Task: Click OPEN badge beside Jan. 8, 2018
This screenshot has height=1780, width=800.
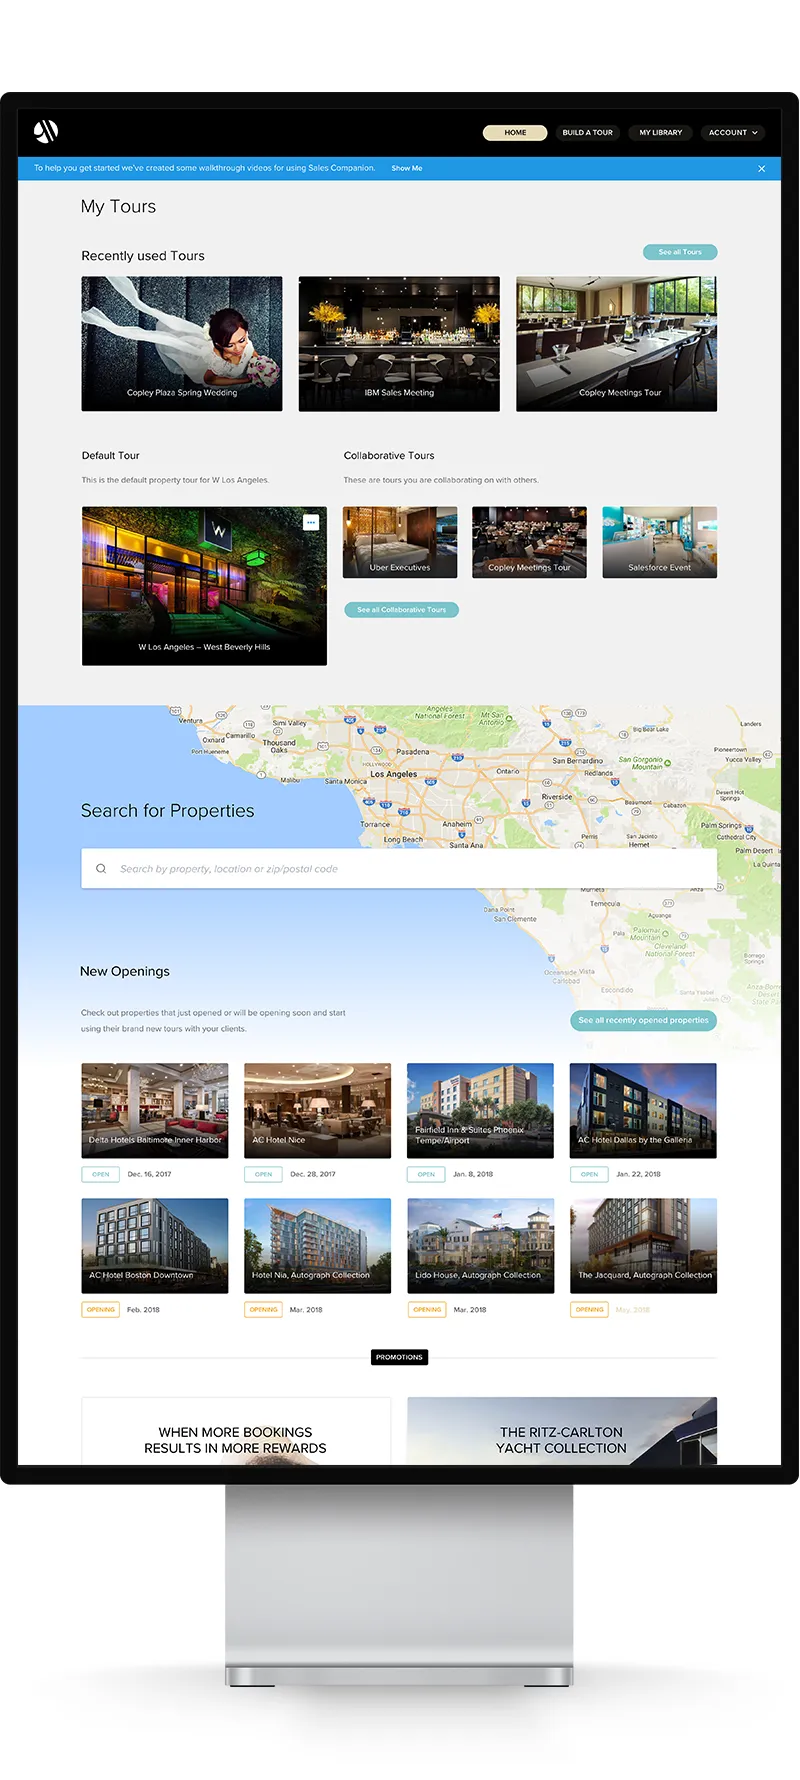Action: (x=426, y=1174)
